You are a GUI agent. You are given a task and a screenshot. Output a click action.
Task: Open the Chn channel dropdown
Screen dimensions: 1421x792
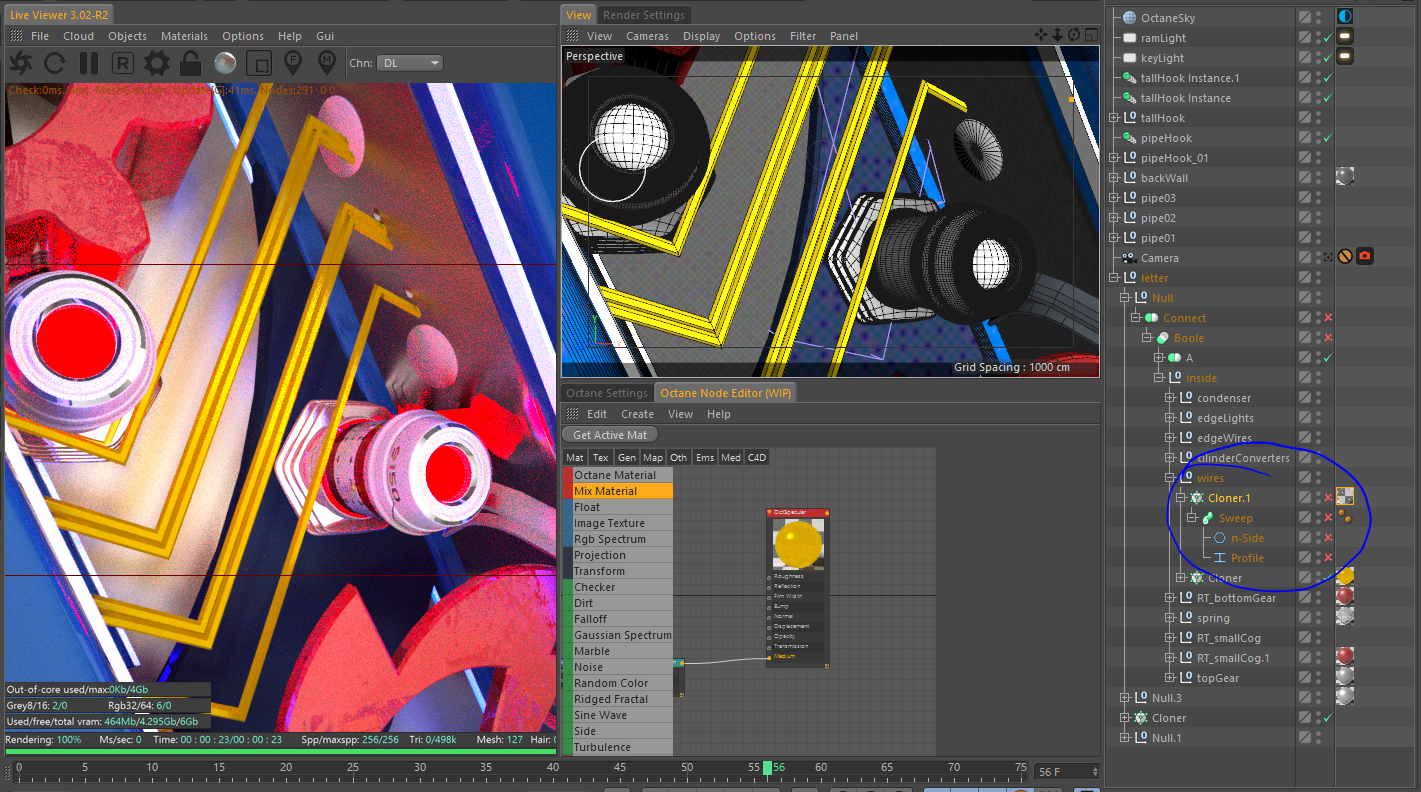[409, 63]
